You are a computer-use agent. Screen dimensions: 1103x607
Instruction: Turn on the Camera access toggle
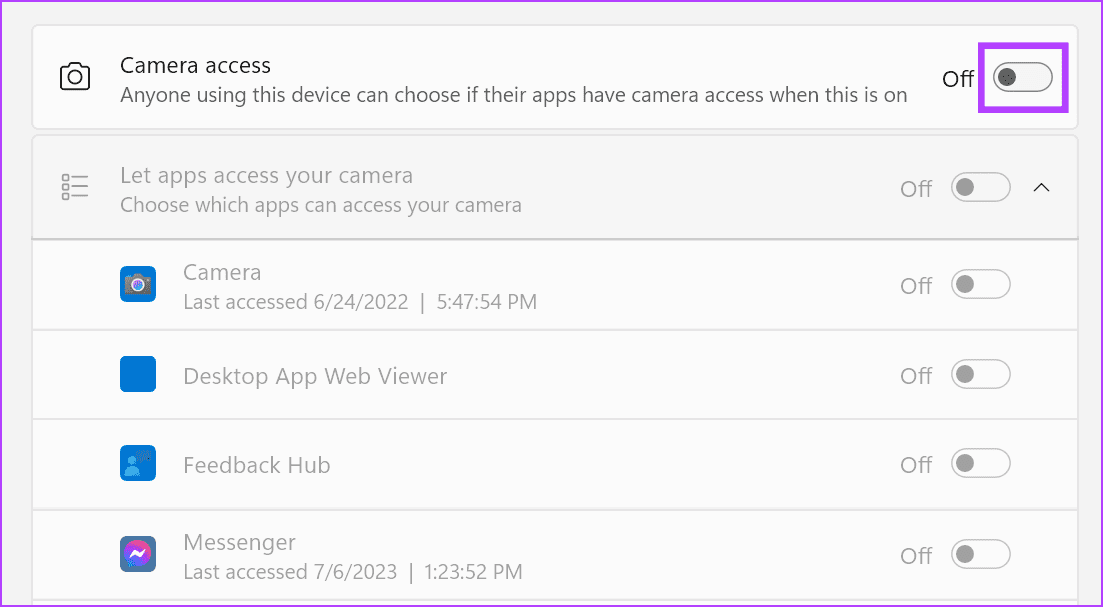click(1022, 77)
